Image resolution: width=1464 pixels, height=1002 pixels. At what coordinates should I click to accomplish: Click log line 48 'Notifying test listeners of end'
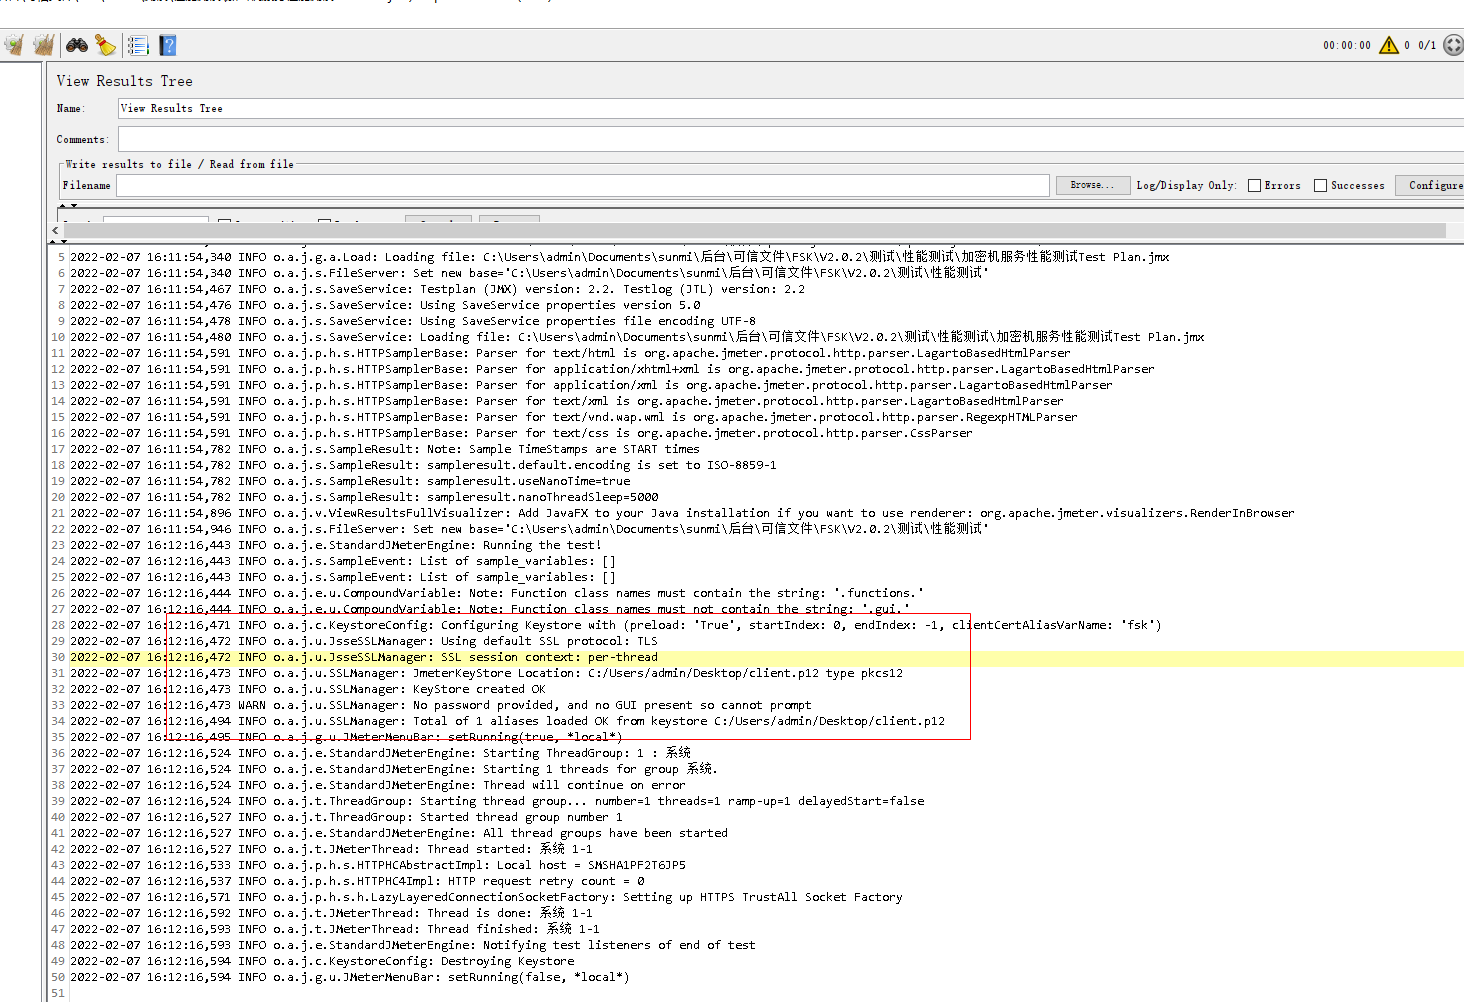point(413,945)
